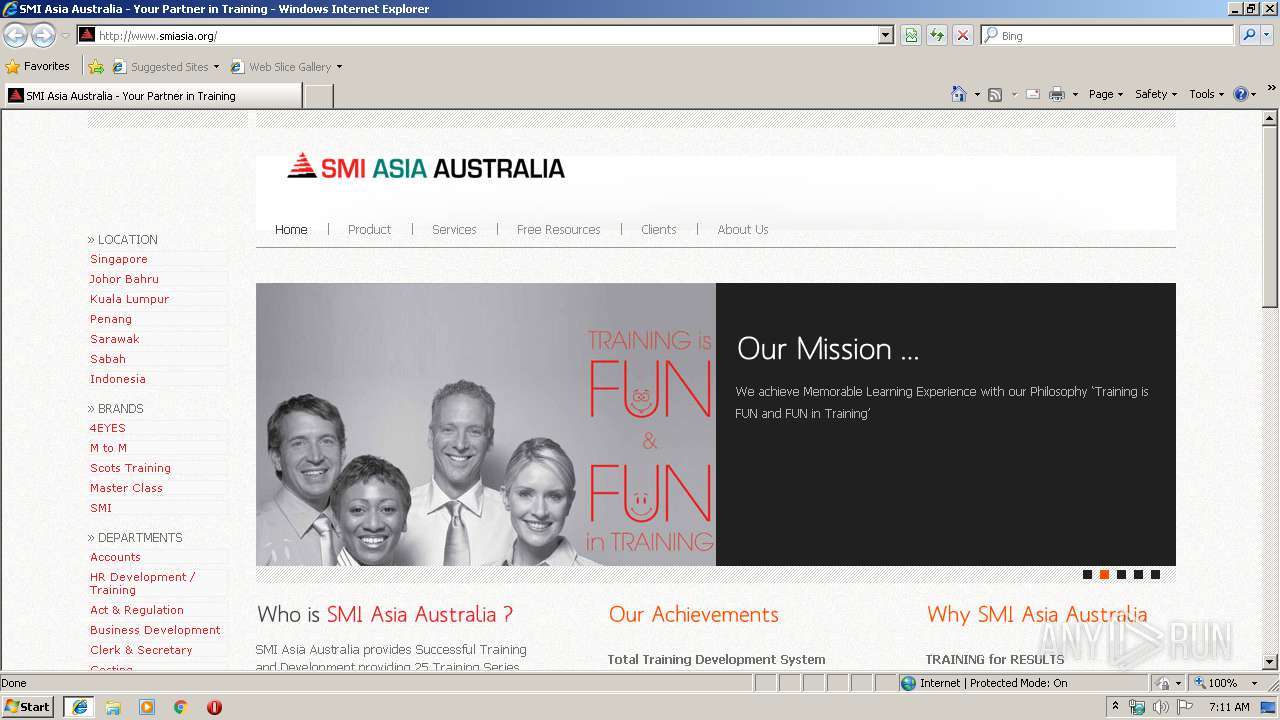Click the Johor Bahru location link

pos(124,279)
